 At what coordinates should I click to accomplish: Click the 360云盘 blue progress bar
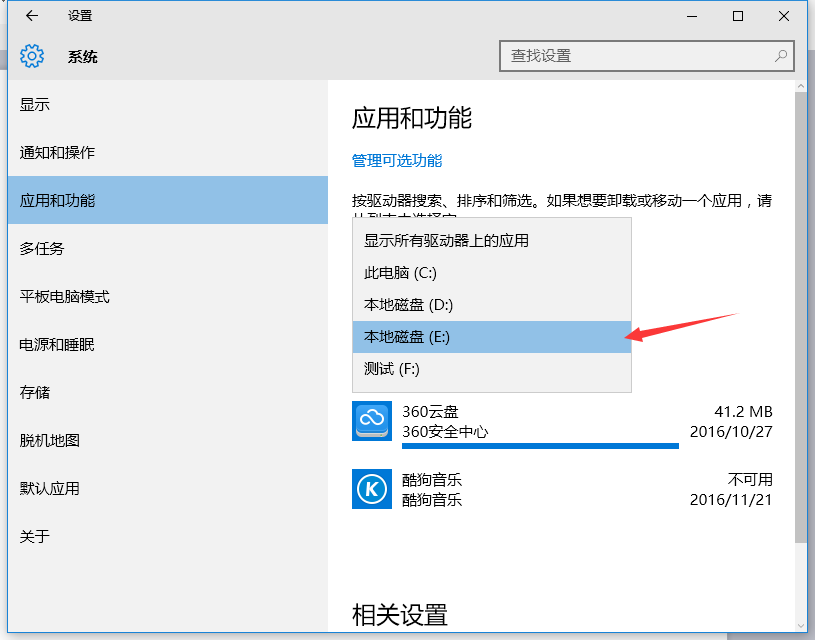click(540, 446)
